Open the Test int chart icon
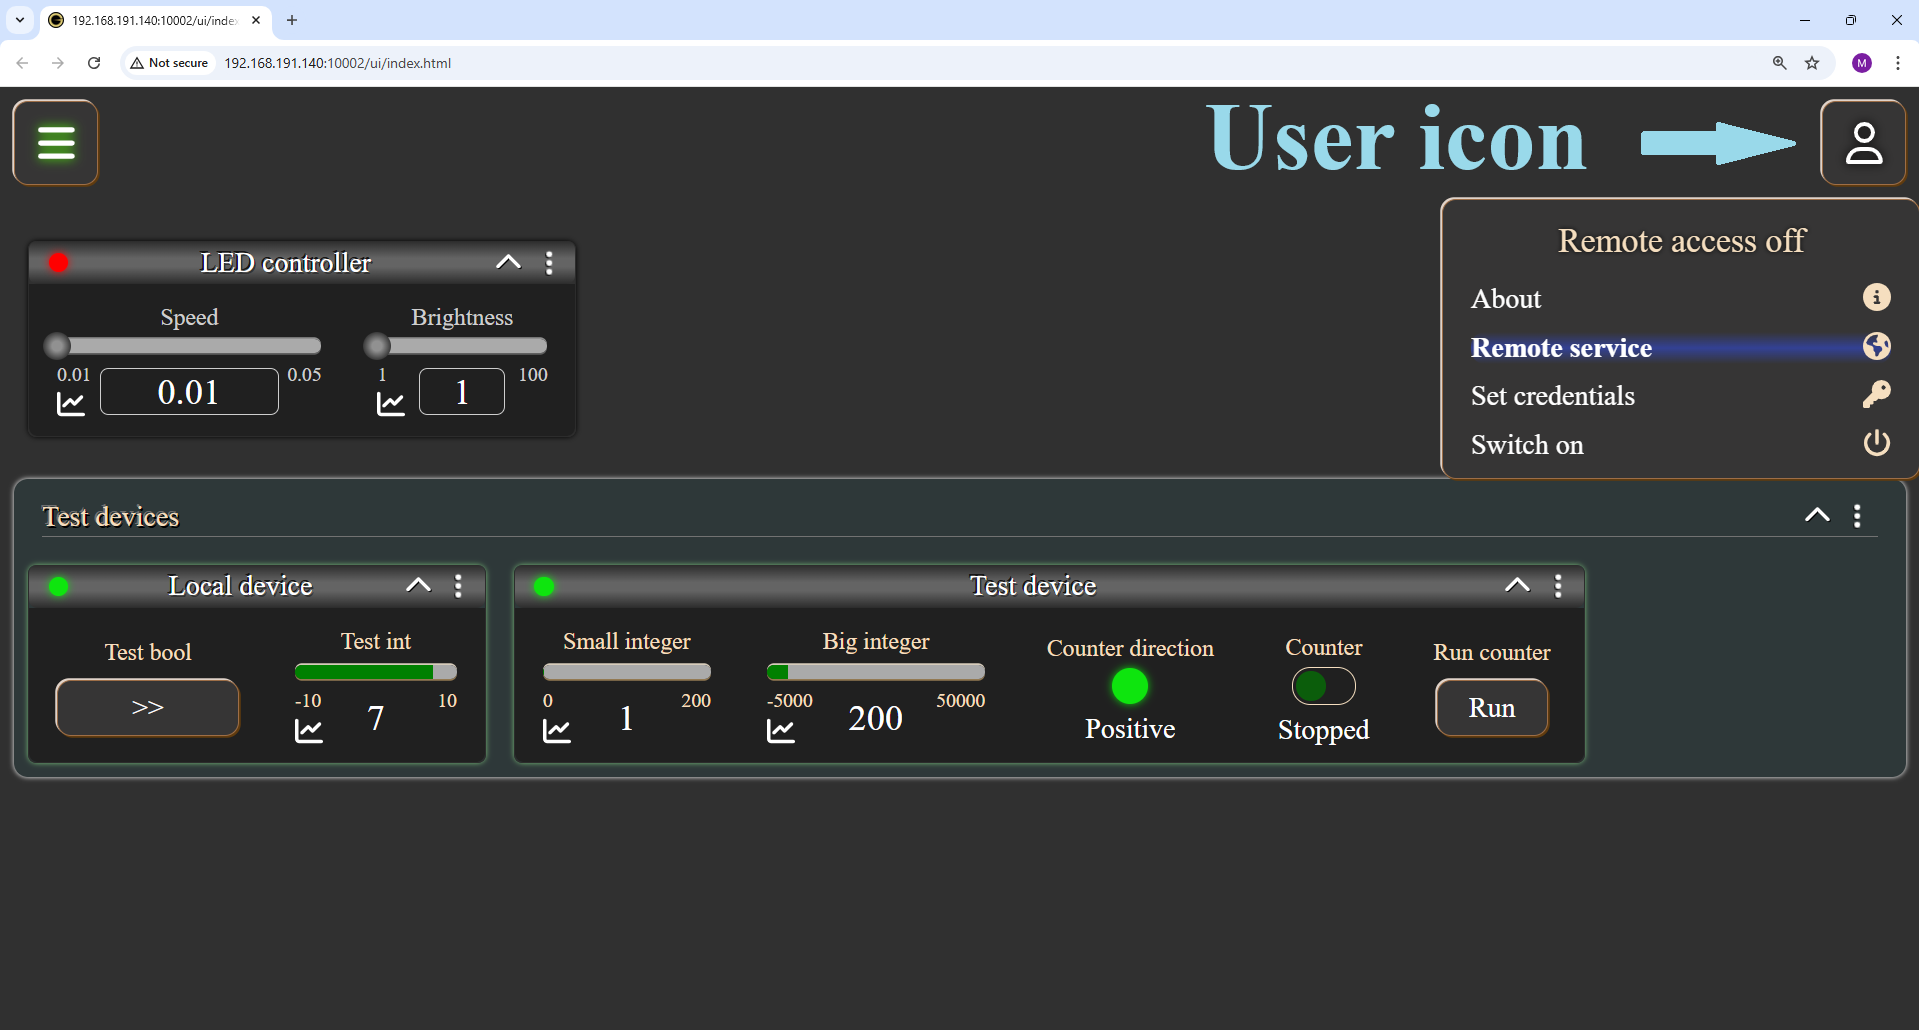This screenshot has width=1919, height=1030. click(309, 731)
